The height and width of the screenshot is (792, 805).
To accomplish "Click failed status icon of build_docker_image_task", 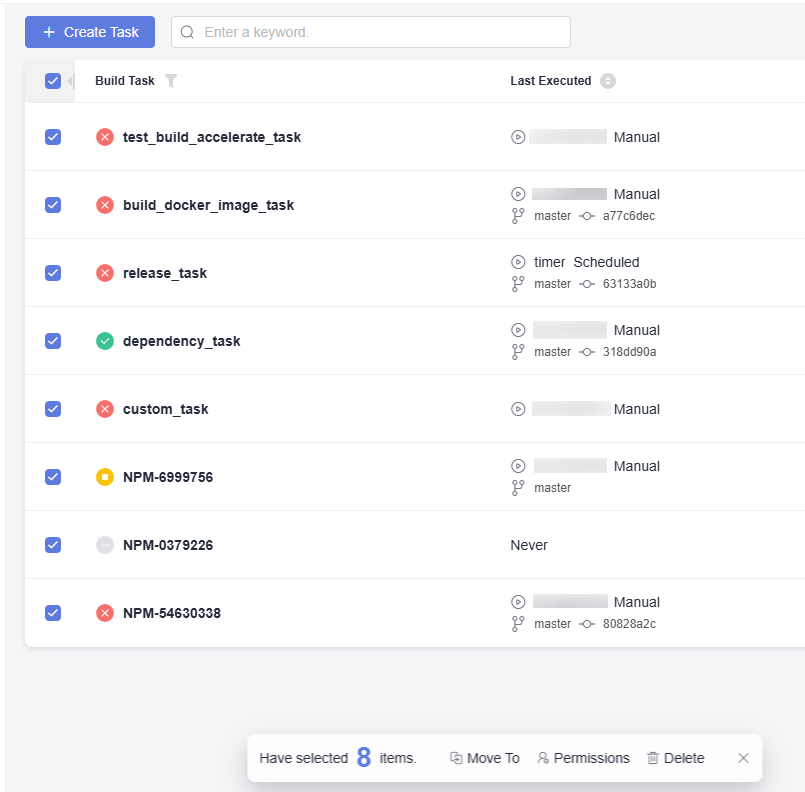I will coord(105,205).
